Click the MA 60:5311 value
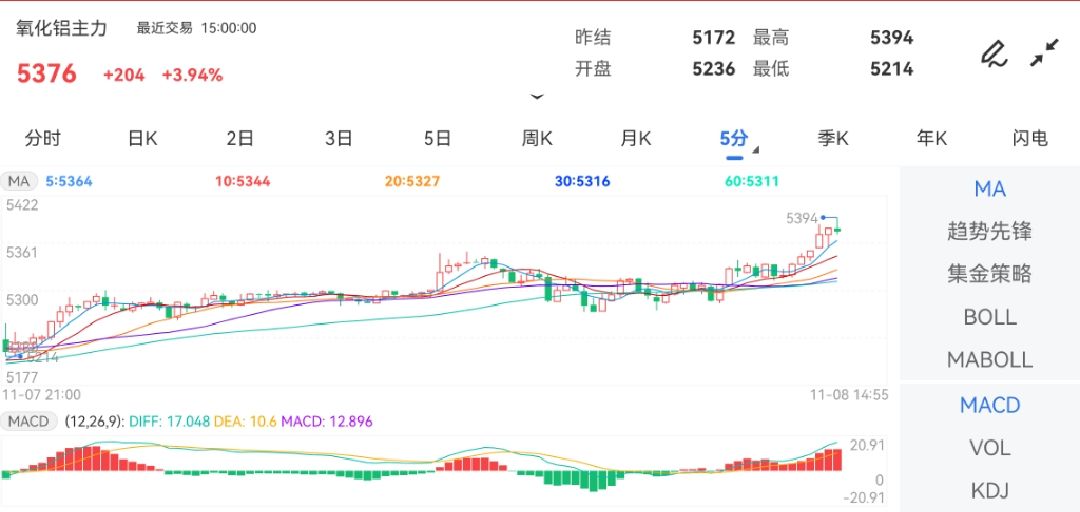Screen dimensions: 1080x512 (x=752, y=182)
